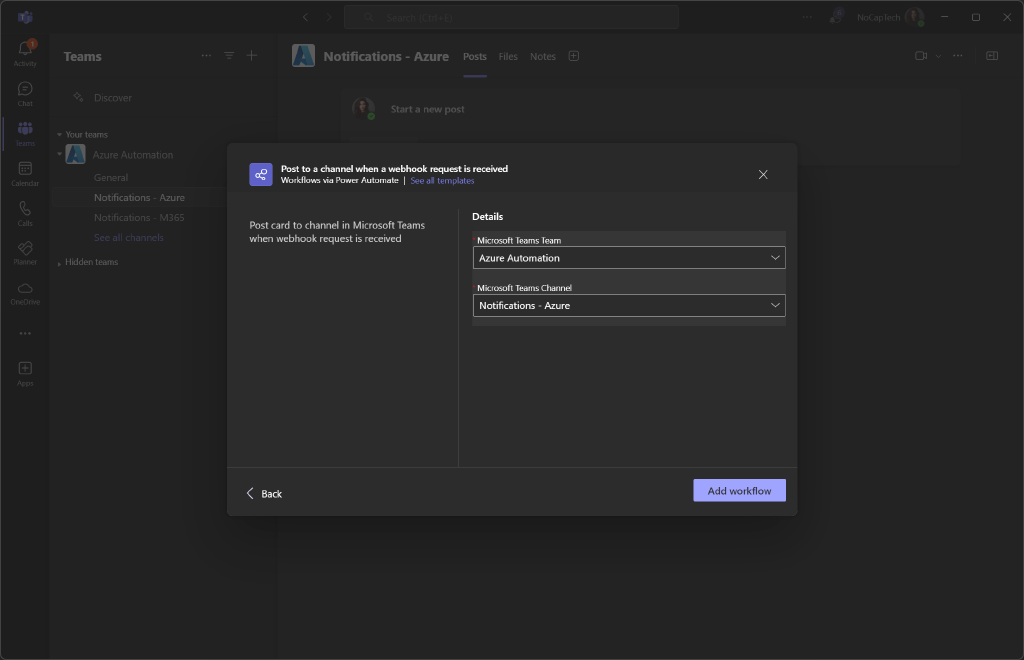1024x660 pixels.
Task: Click the Teams search box
Action: 511,17
